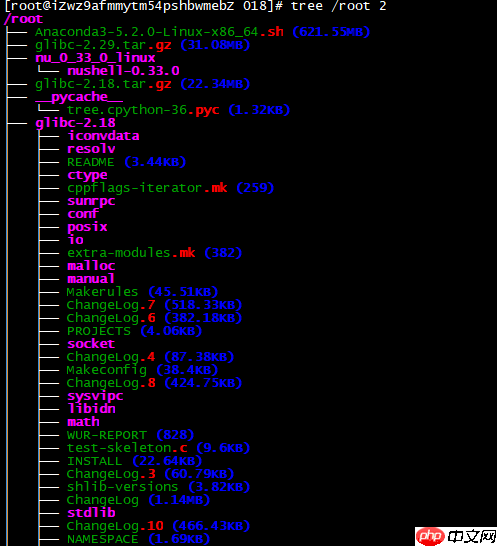The image size is (497, 546).
Task: Click the __pycache__ directory
Action: pos(79,97)
